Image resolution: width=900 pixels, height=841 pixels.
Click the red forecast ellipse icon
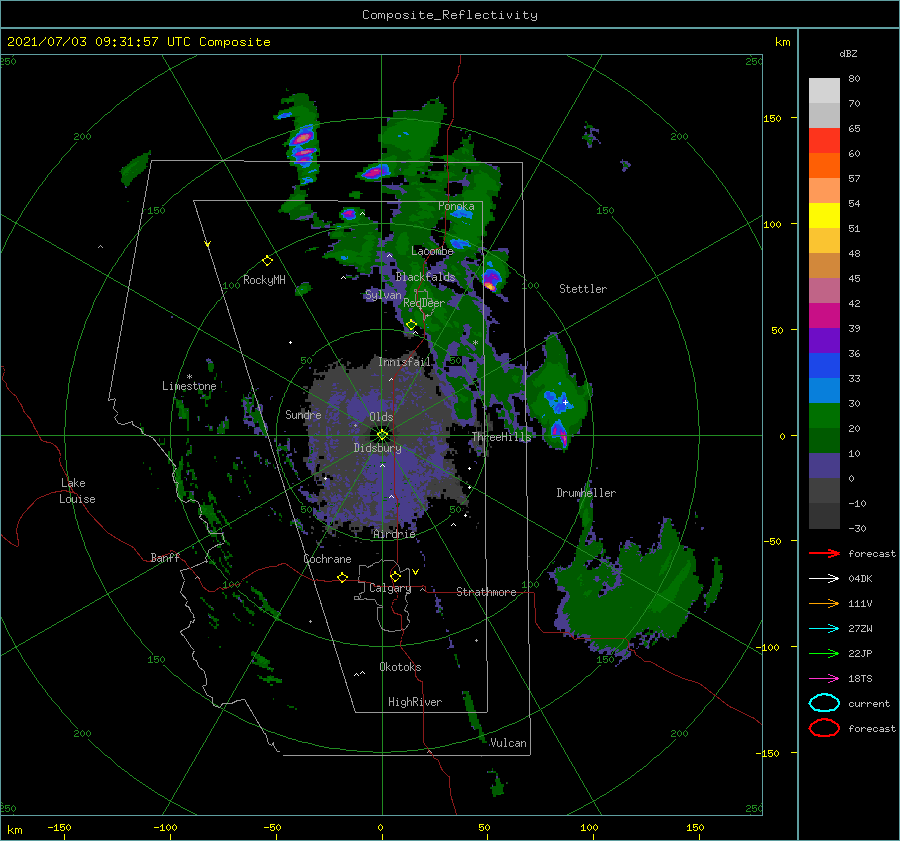click(824, 728)
